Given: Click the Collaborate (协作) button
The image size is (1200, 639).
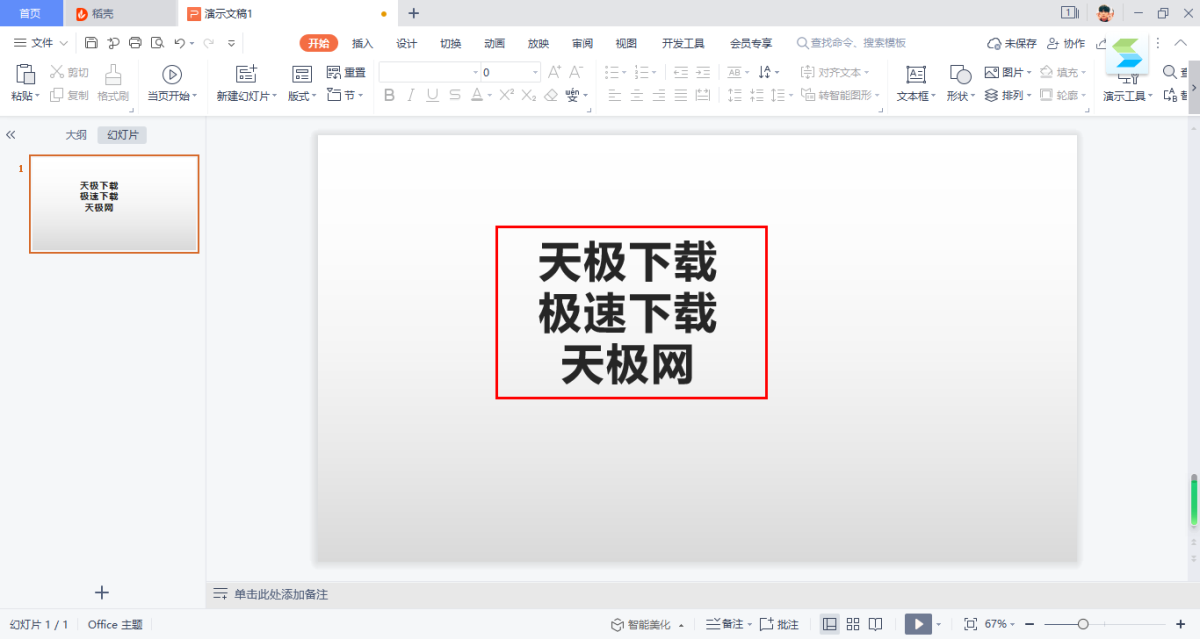Looking at the screenshot, I should [1066, 43].
